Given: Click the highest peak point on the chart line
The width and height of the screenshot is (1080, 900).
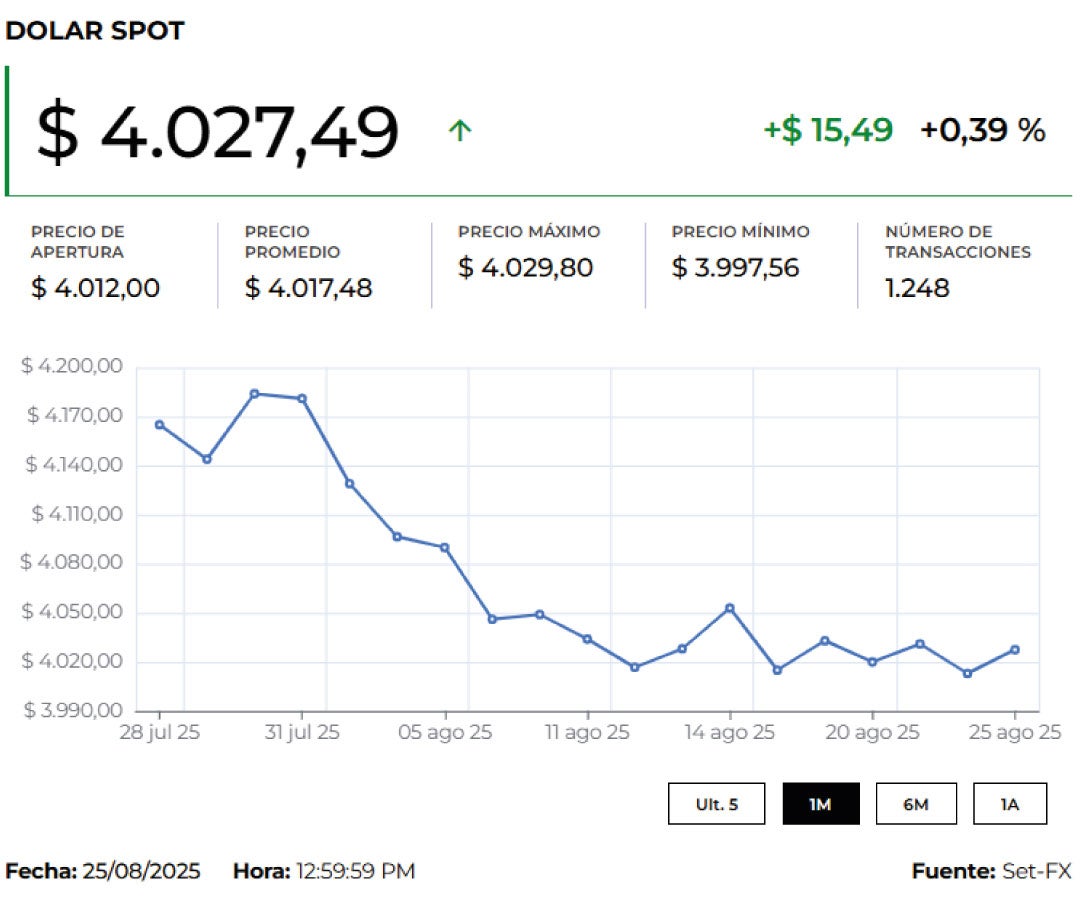Looking at the screenshot, I should [x=254, y=394].
